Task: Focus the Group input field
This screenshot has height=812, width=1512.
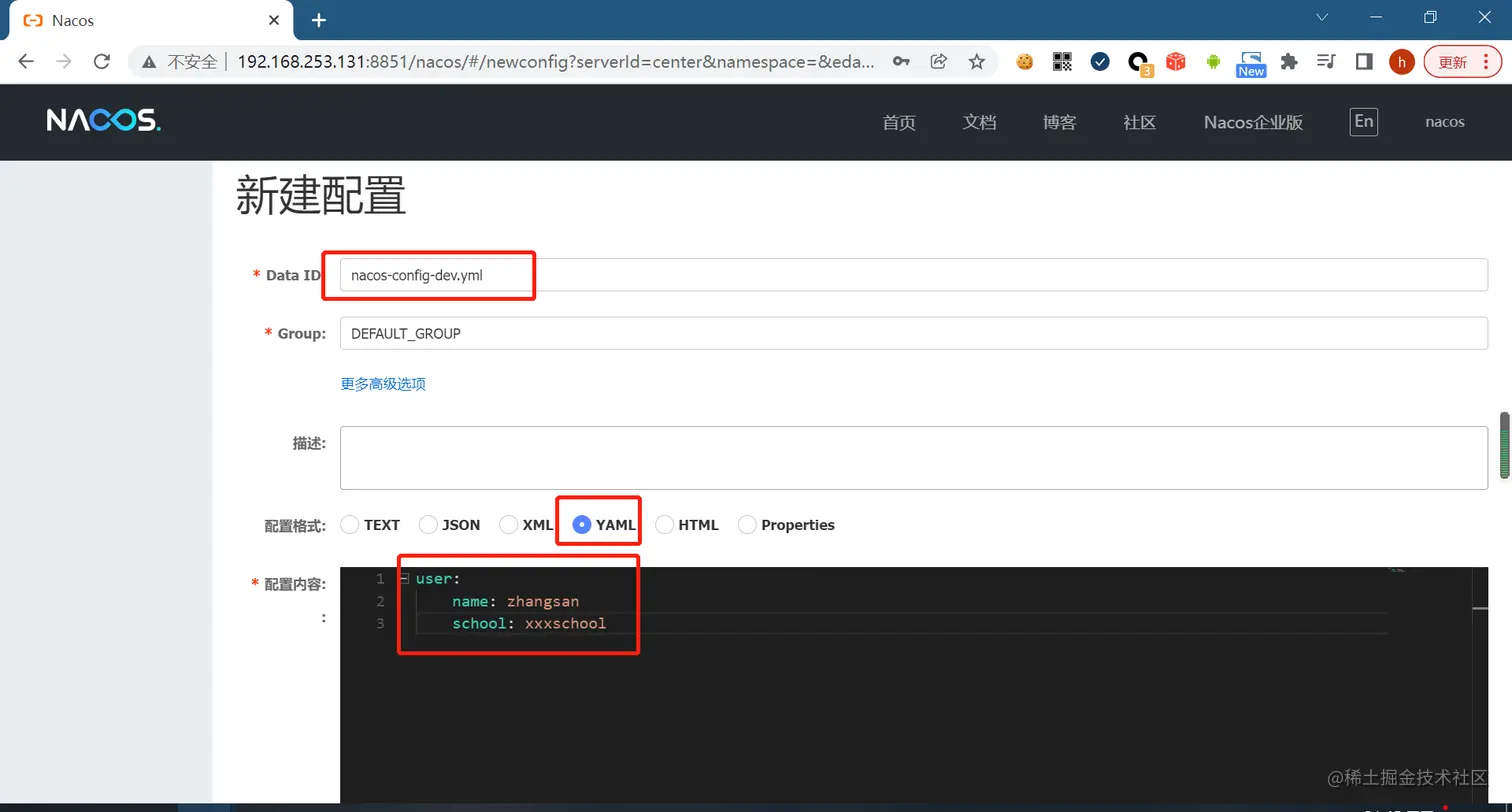Action: coord(913,333)
